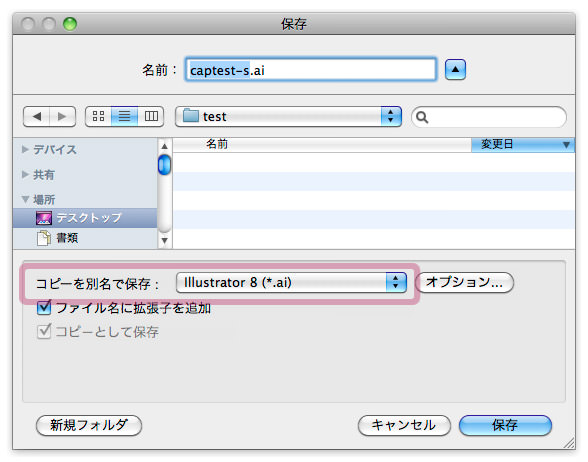Toggle ファイル名に拡張子を追加 checkbox
588x462 pixels.
(44, 308)
